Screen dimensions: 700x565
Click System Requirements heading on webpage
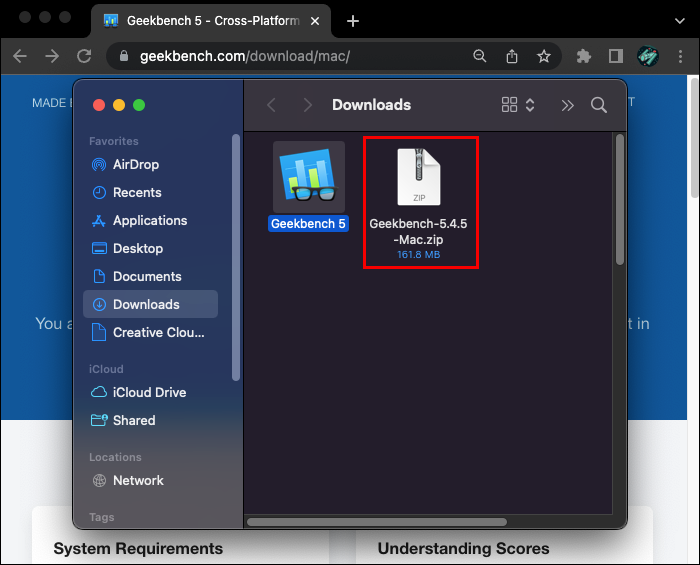(138, 548)
